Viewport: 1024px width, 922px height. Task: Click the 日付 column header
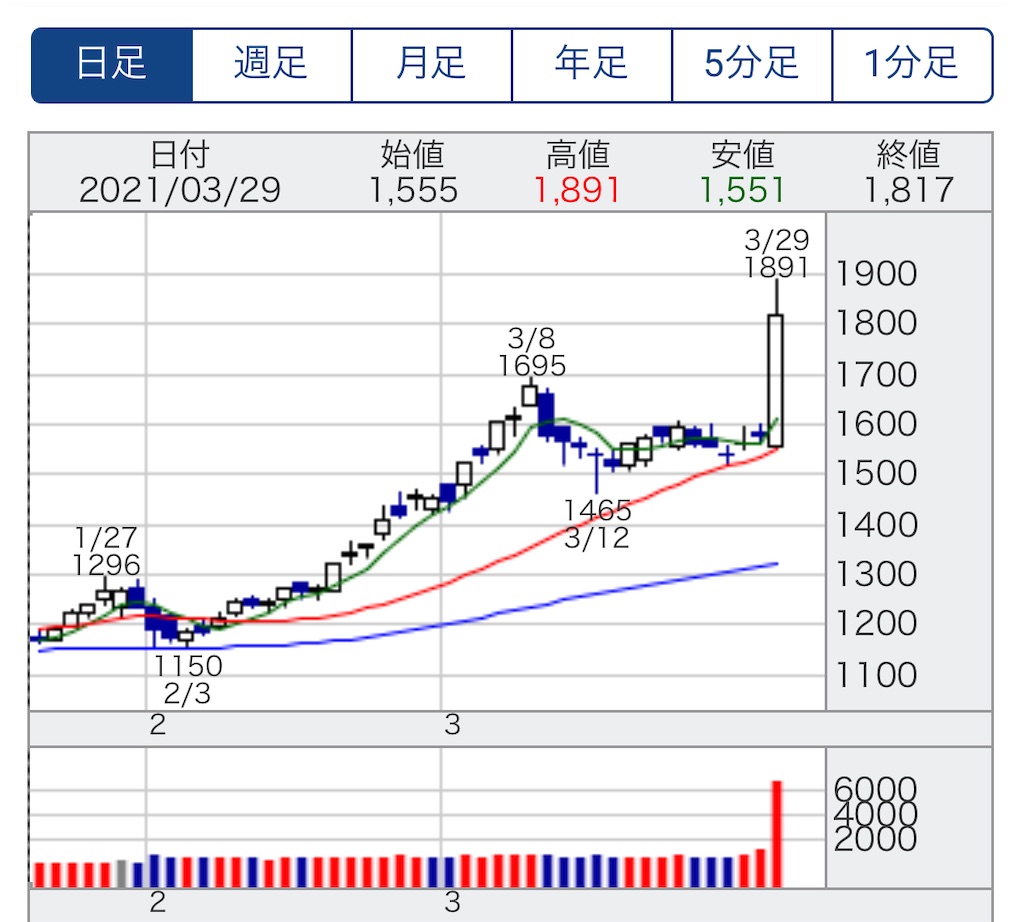(180, 155)
